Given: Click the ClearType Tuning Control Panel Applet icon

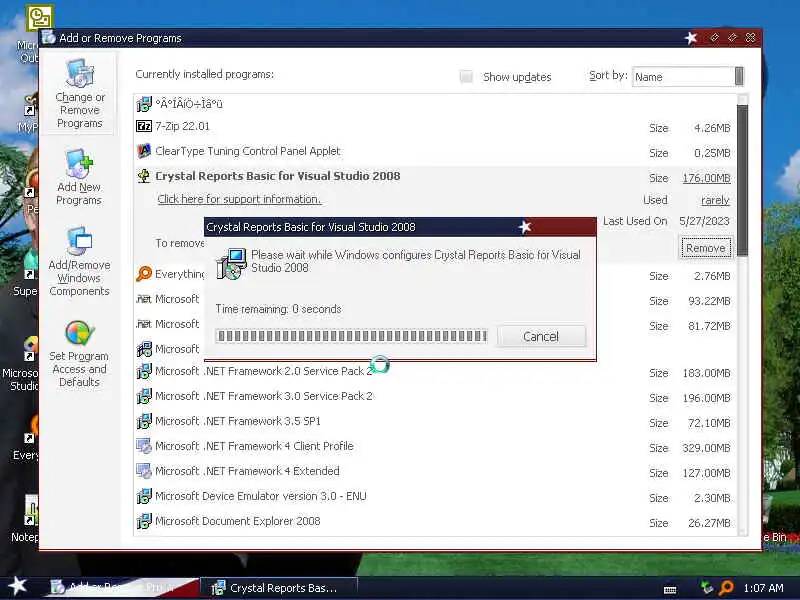Looking at the screenshot, I should pyautogui.click(x=144, y=151).
